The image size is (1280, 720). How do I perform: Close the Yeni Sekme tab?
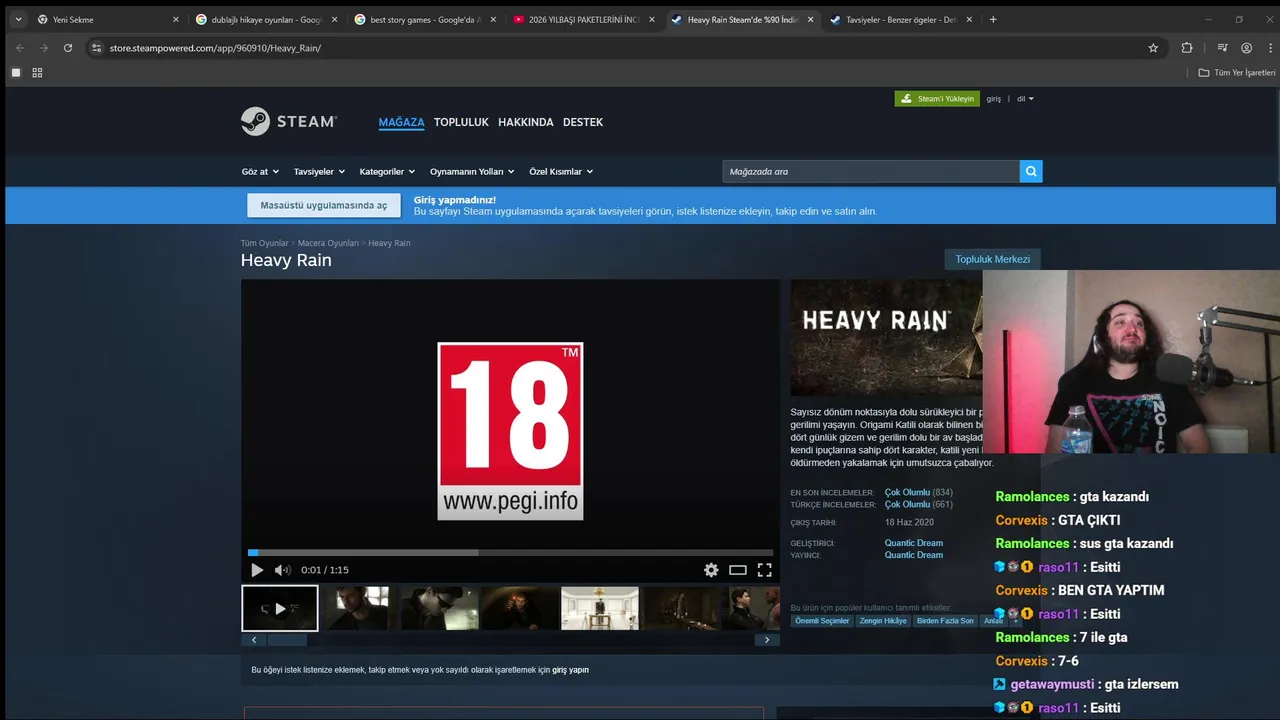point(176,19)
